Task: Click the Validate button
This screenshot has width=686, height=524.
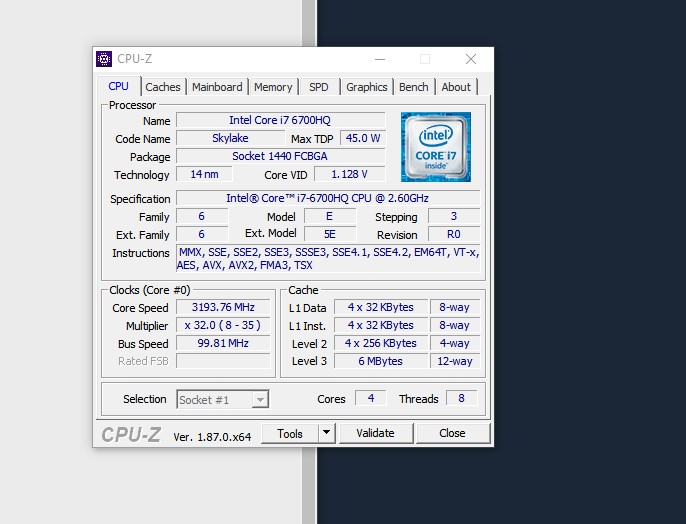Action: pyautogui.click(x=375, y=433)
